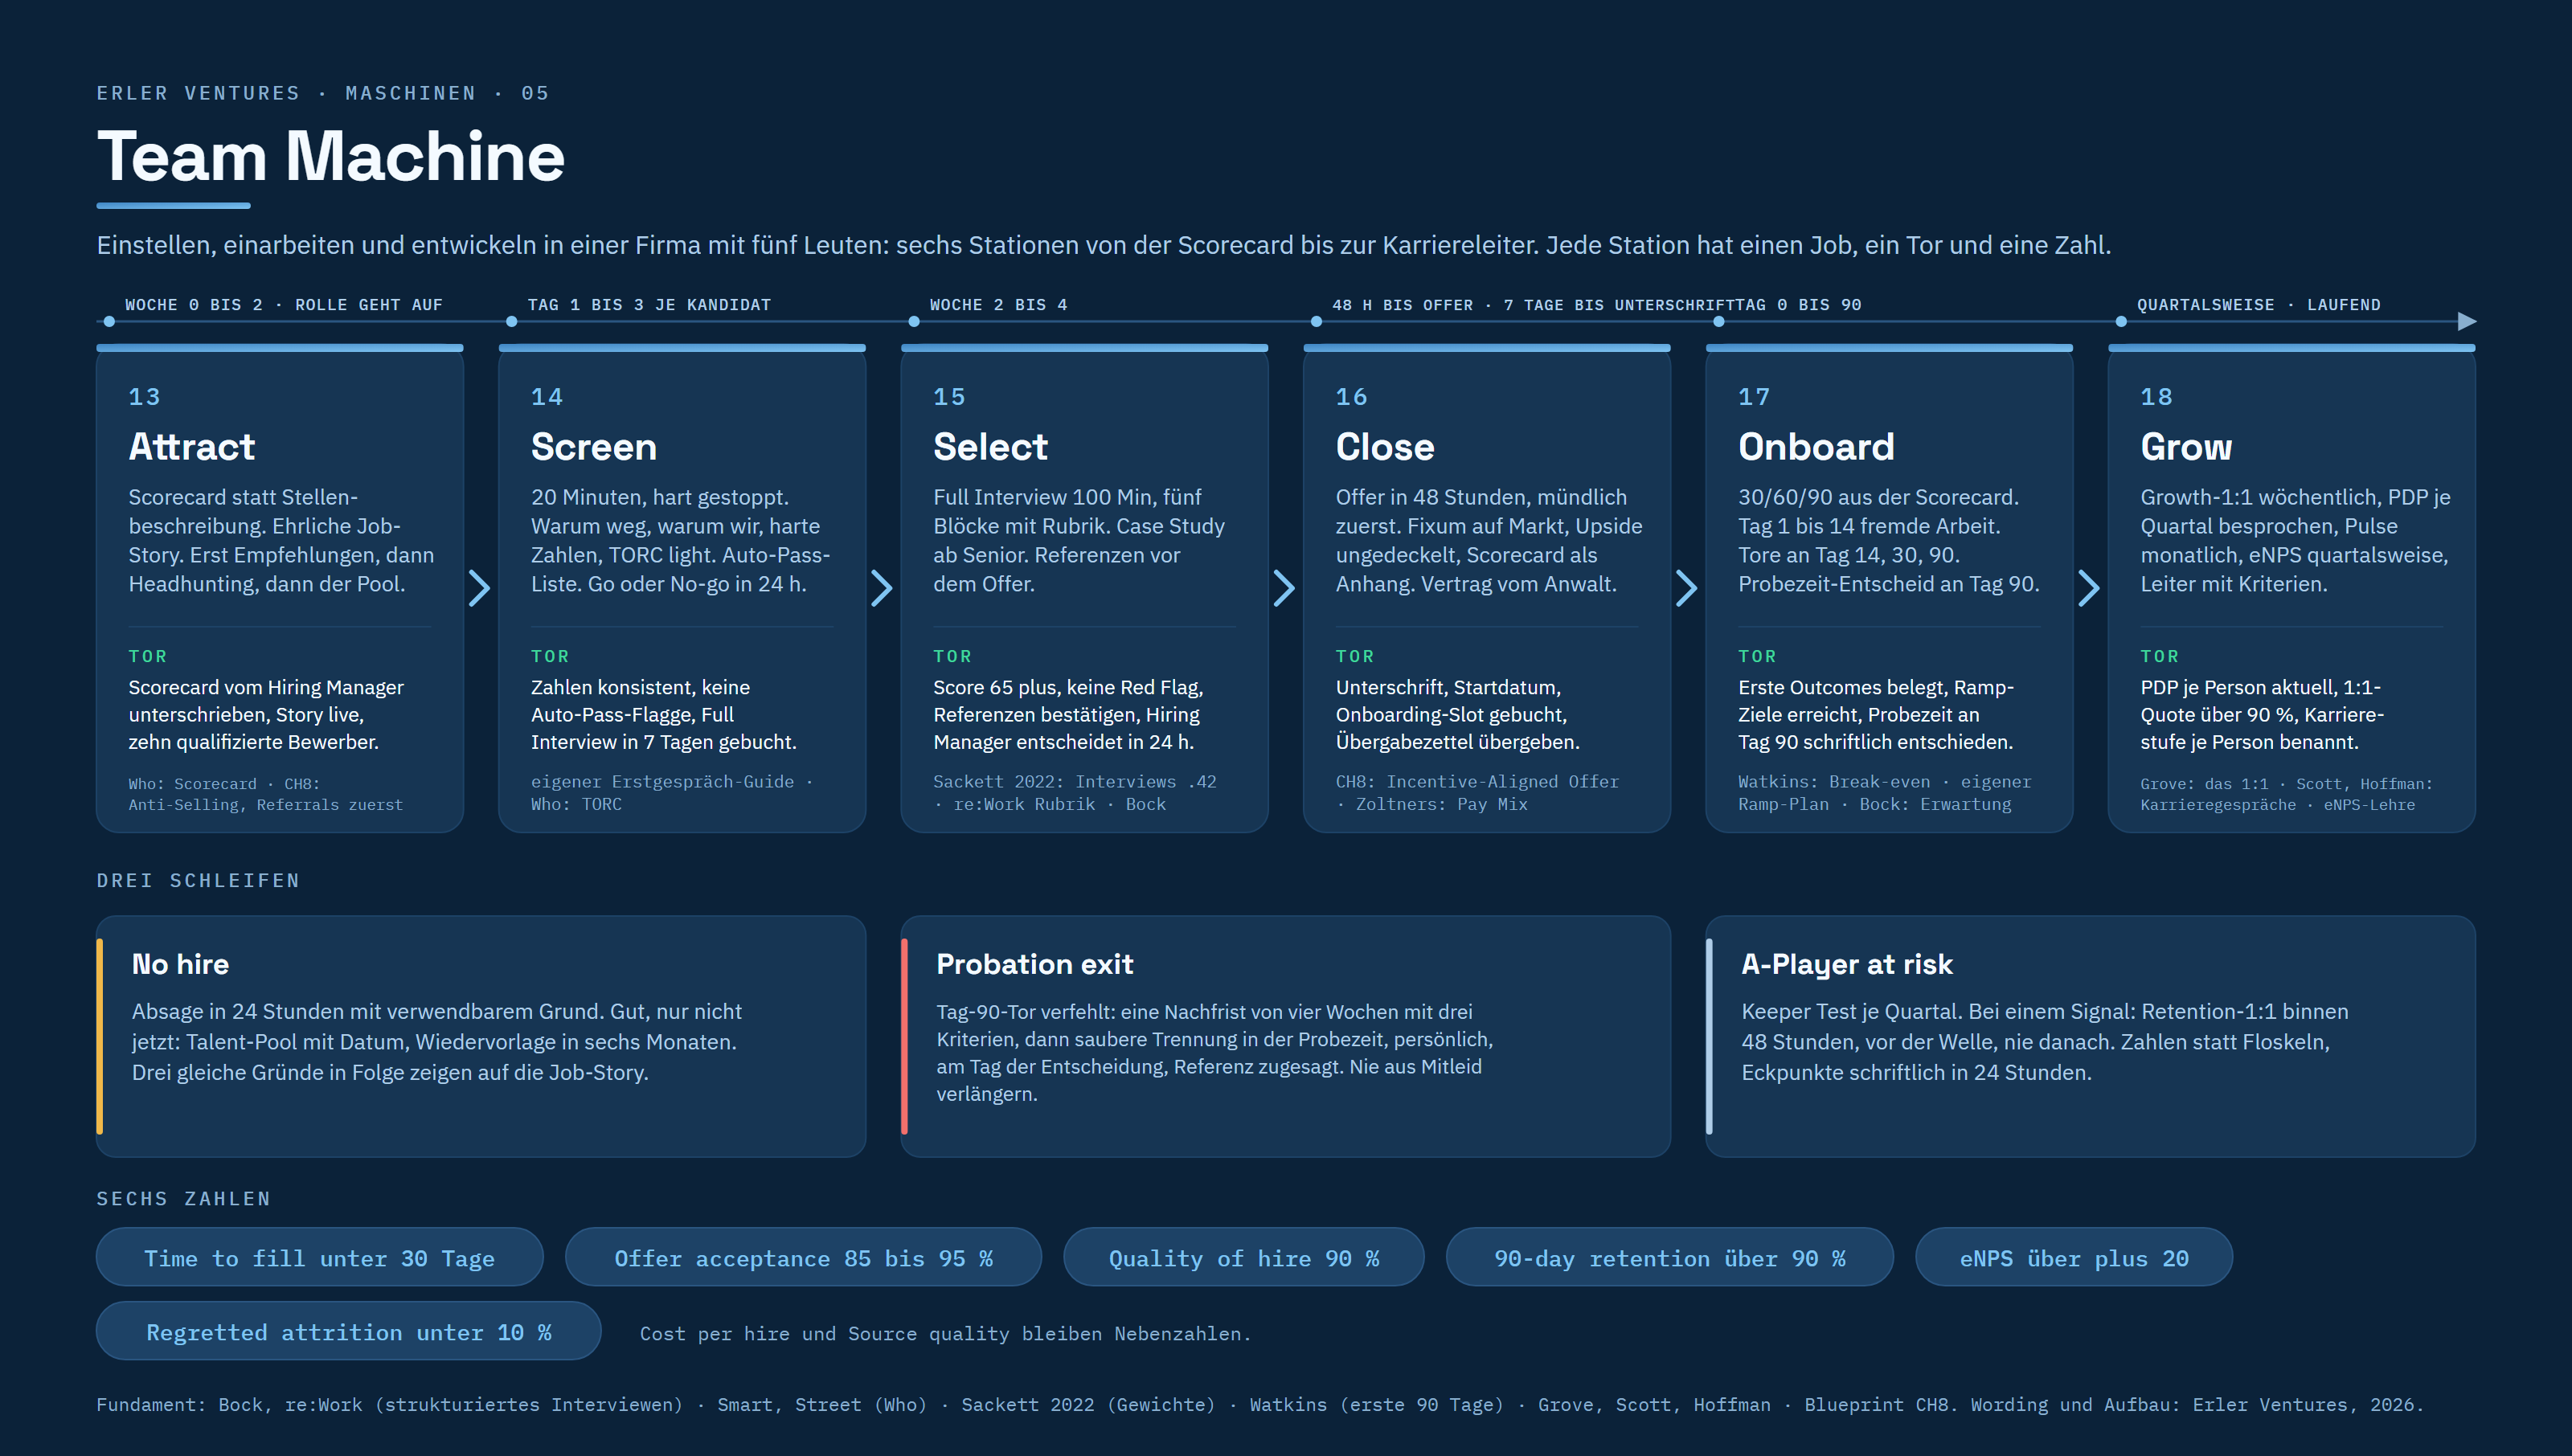Click the timeline dot for Woche 0 bis 2
The height and width of the screenshot is (1456, 2572).
(109, 321)
